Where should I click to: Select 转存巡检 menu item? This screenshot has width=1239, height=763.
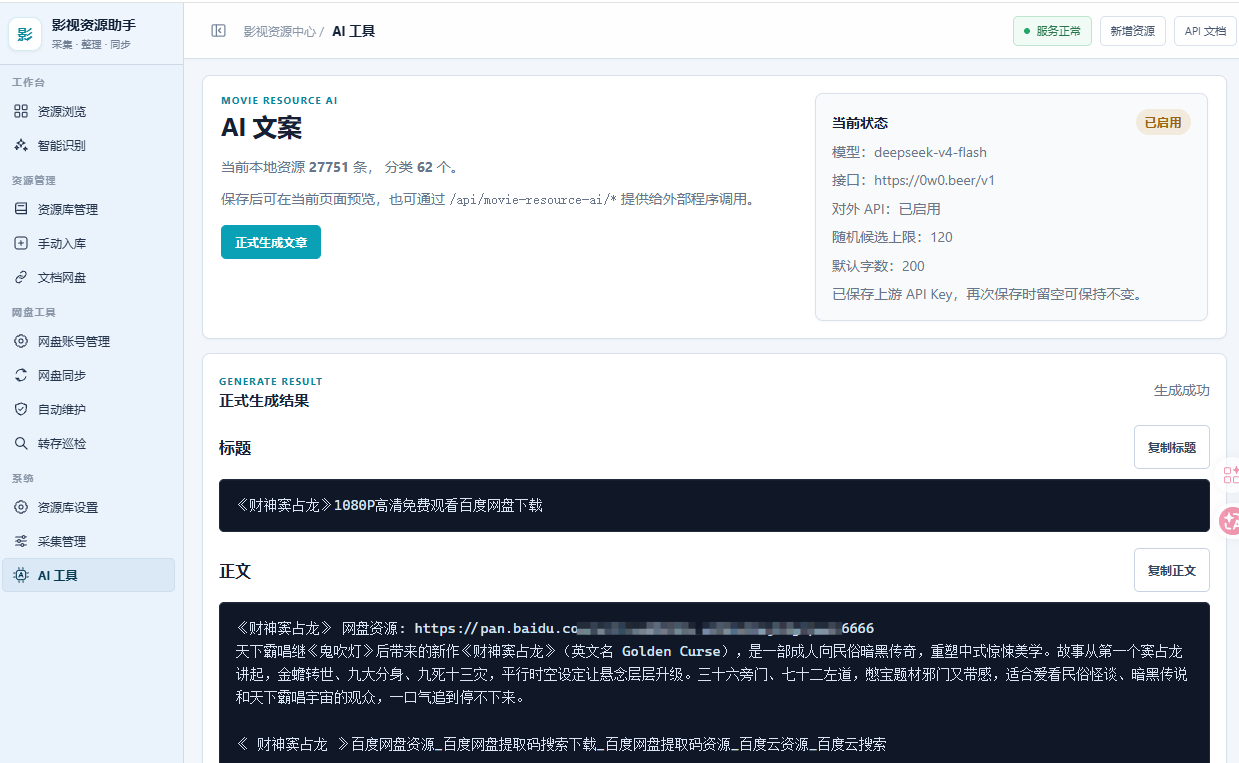(88, 443)
